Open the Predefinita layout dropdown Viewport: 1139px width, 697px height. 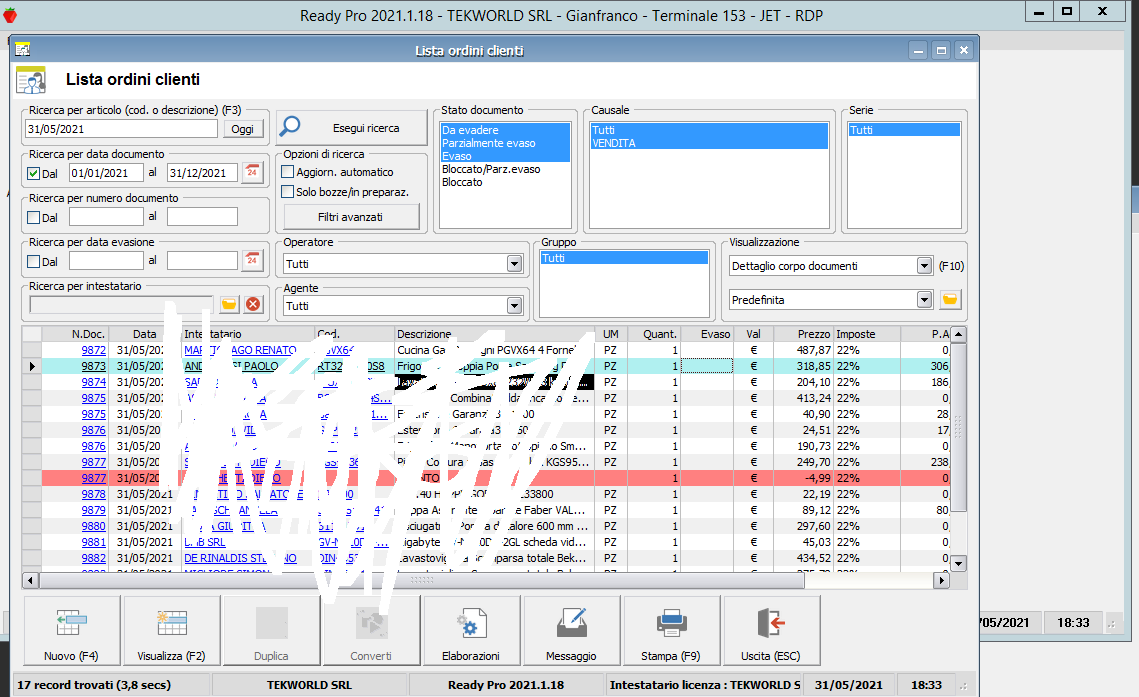coord(924,299)
